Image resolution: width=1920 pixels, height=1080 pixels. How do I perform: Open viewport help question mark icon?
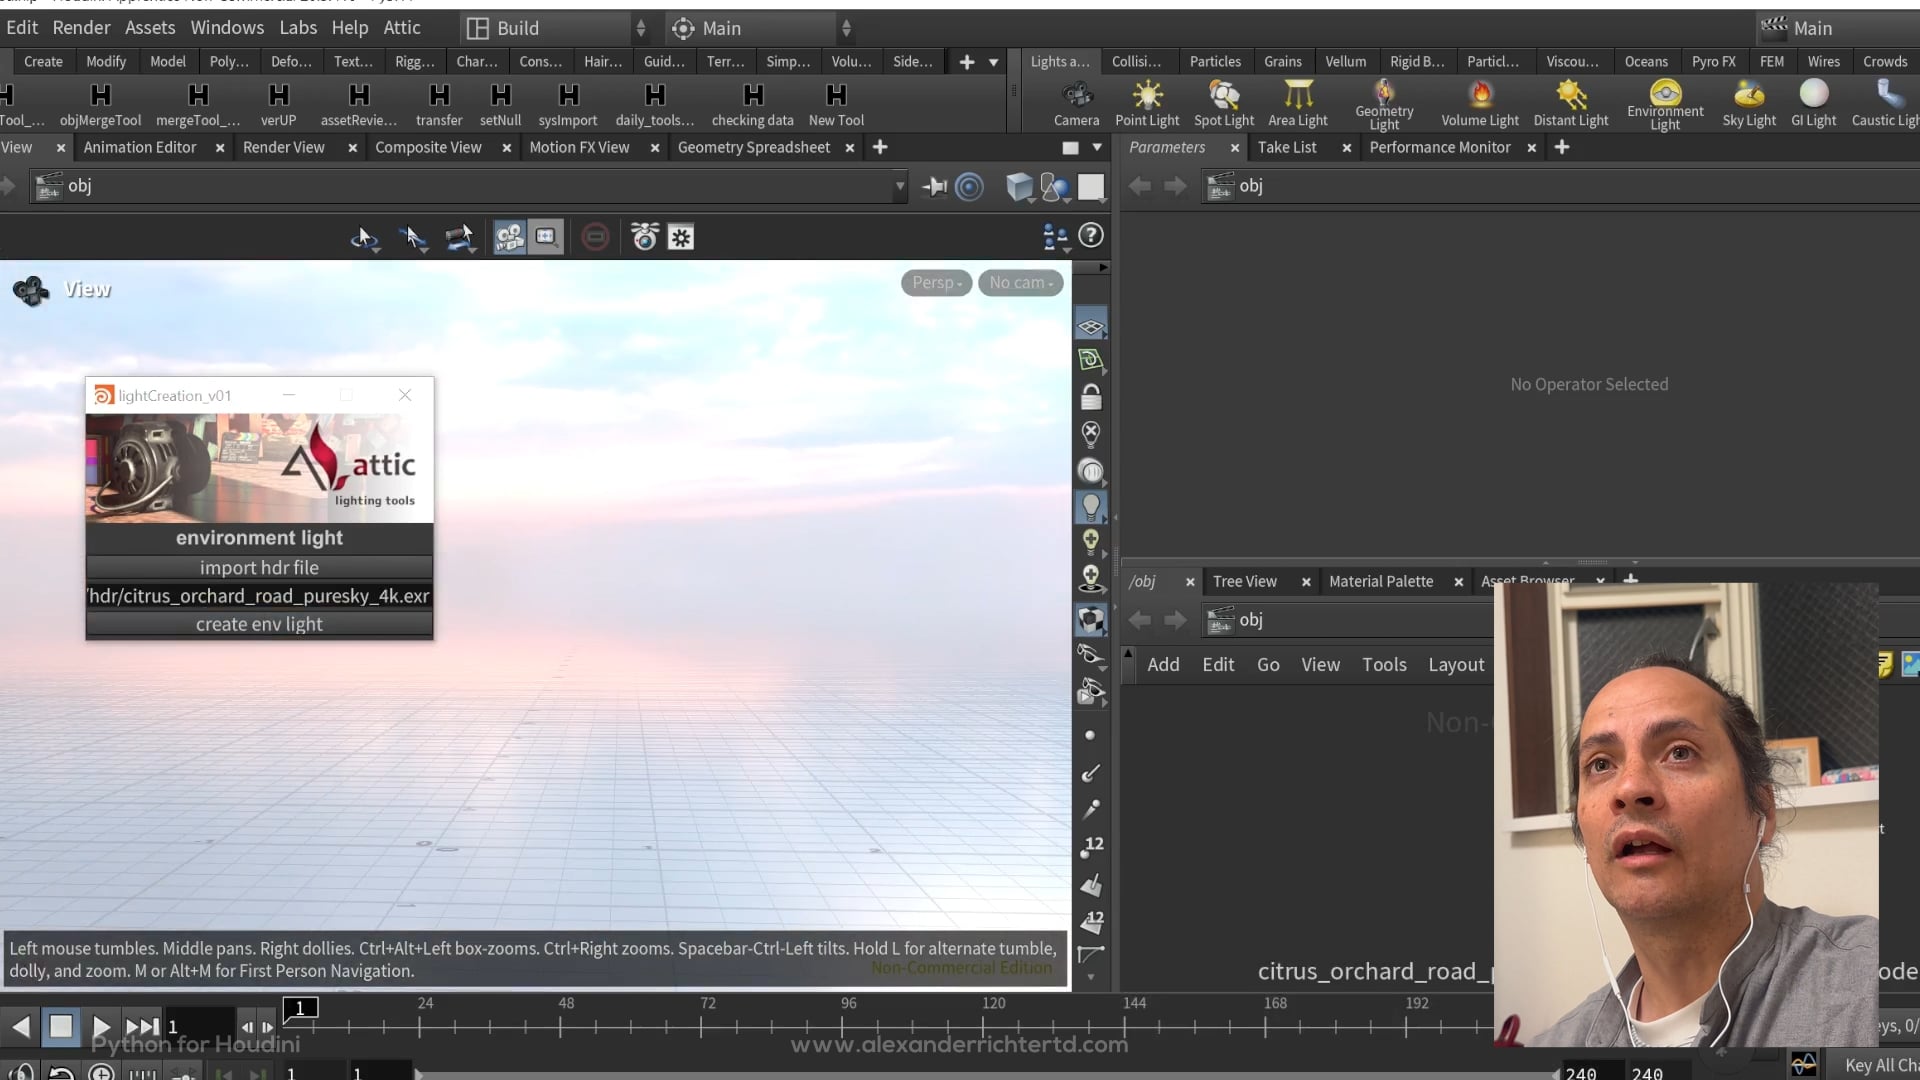(x=1091, y=236)
